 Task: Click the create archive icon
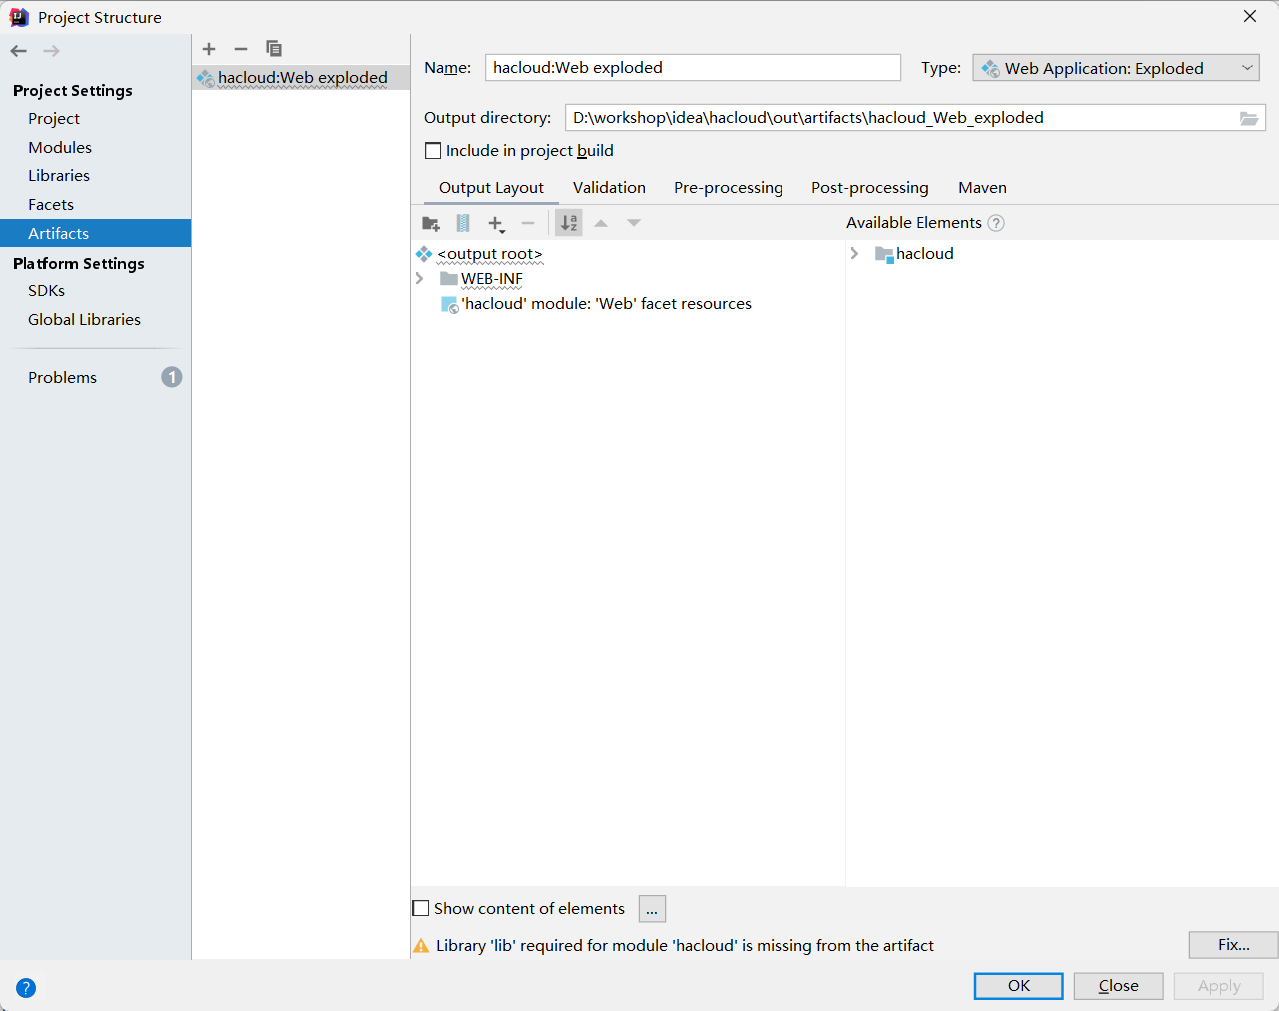pyautogui.click(x=463, y=224)
